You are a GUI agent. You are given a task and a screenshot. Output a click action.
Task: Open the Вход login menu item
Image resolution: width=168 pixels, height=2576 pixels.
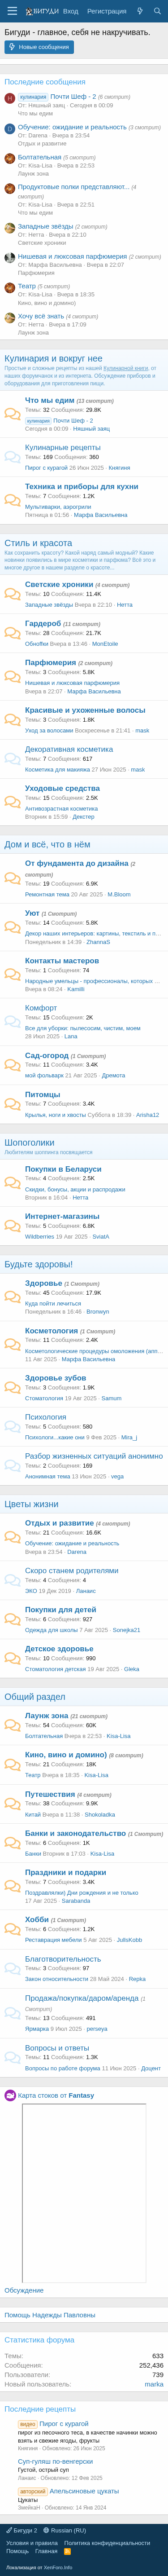pyautogui.click(x=71, y=11)
